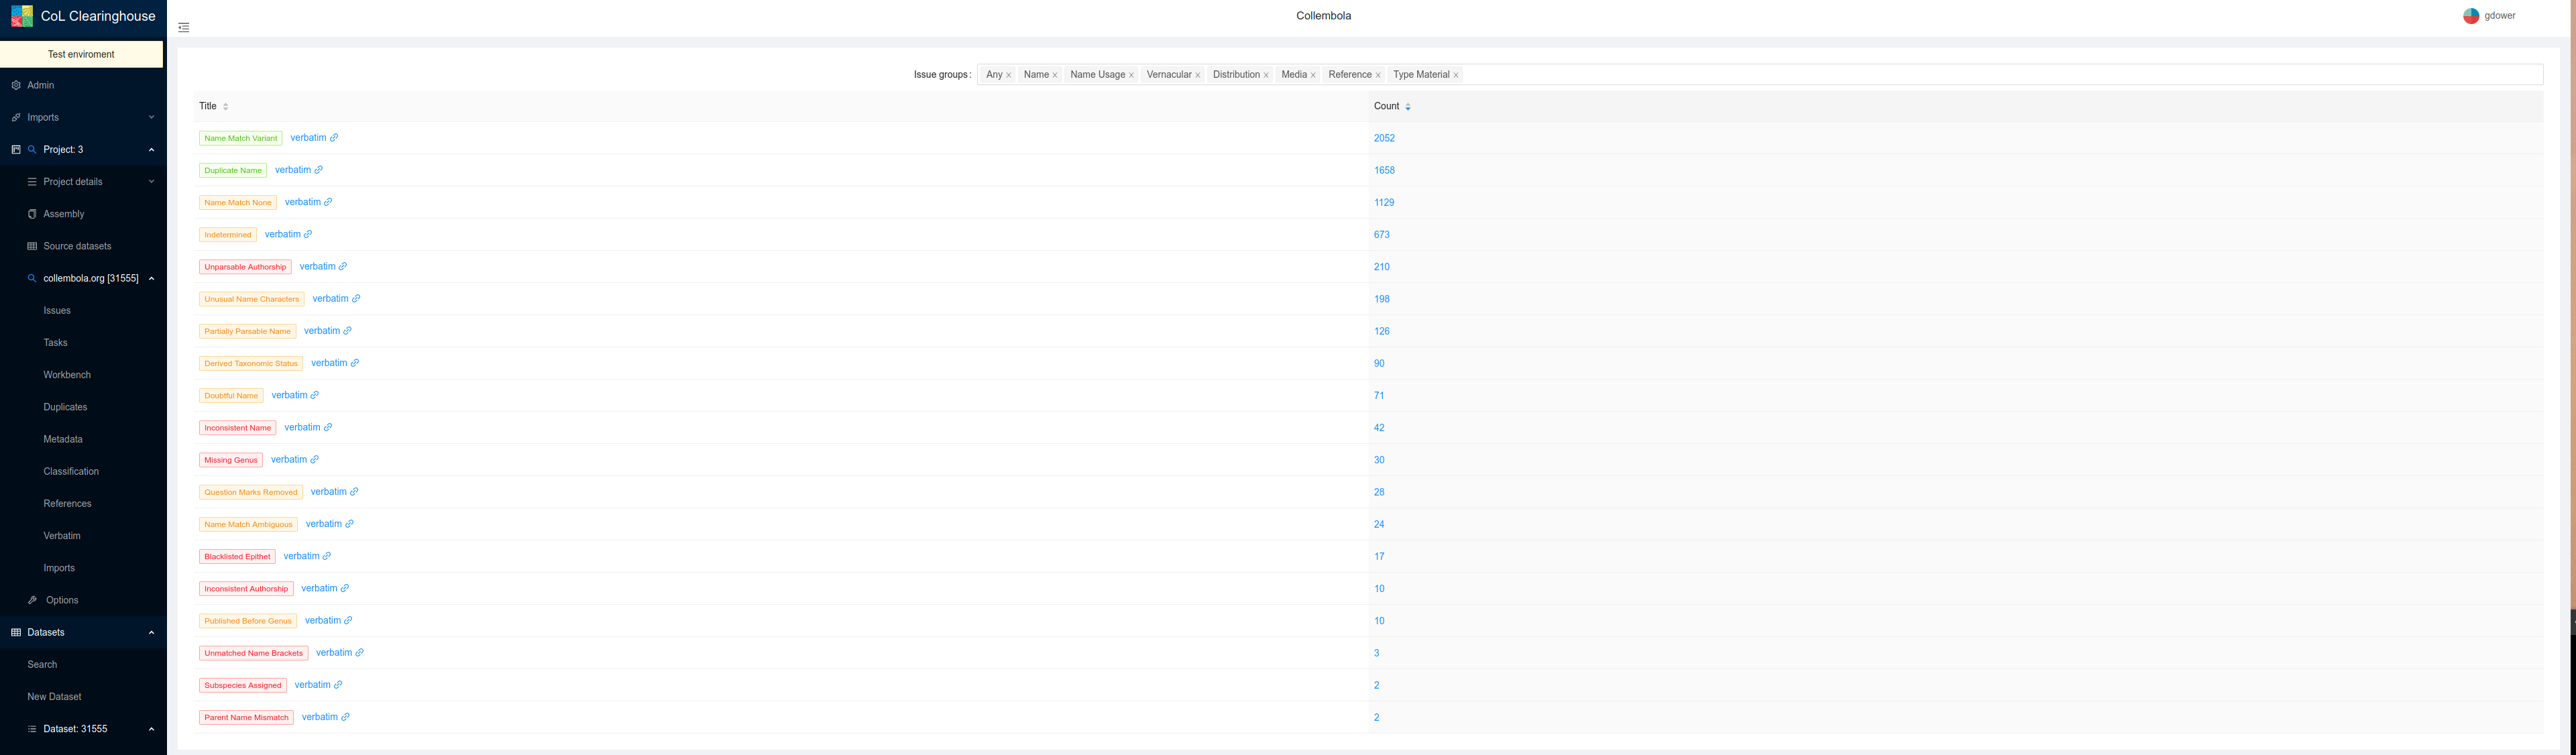Toggle sorting on the Title column
This screenshot has height=755, width=2576.
pos(225,106)
